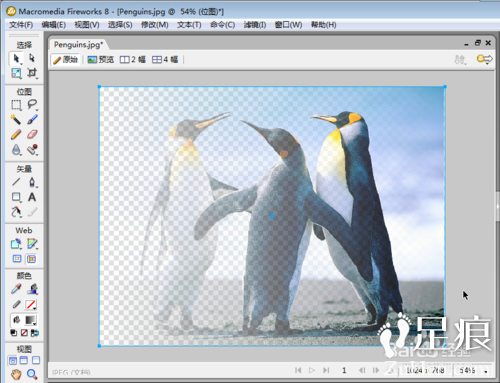Switch to standard screen mode
This screenshot has width=500, height=383.
tap(13, 361)
